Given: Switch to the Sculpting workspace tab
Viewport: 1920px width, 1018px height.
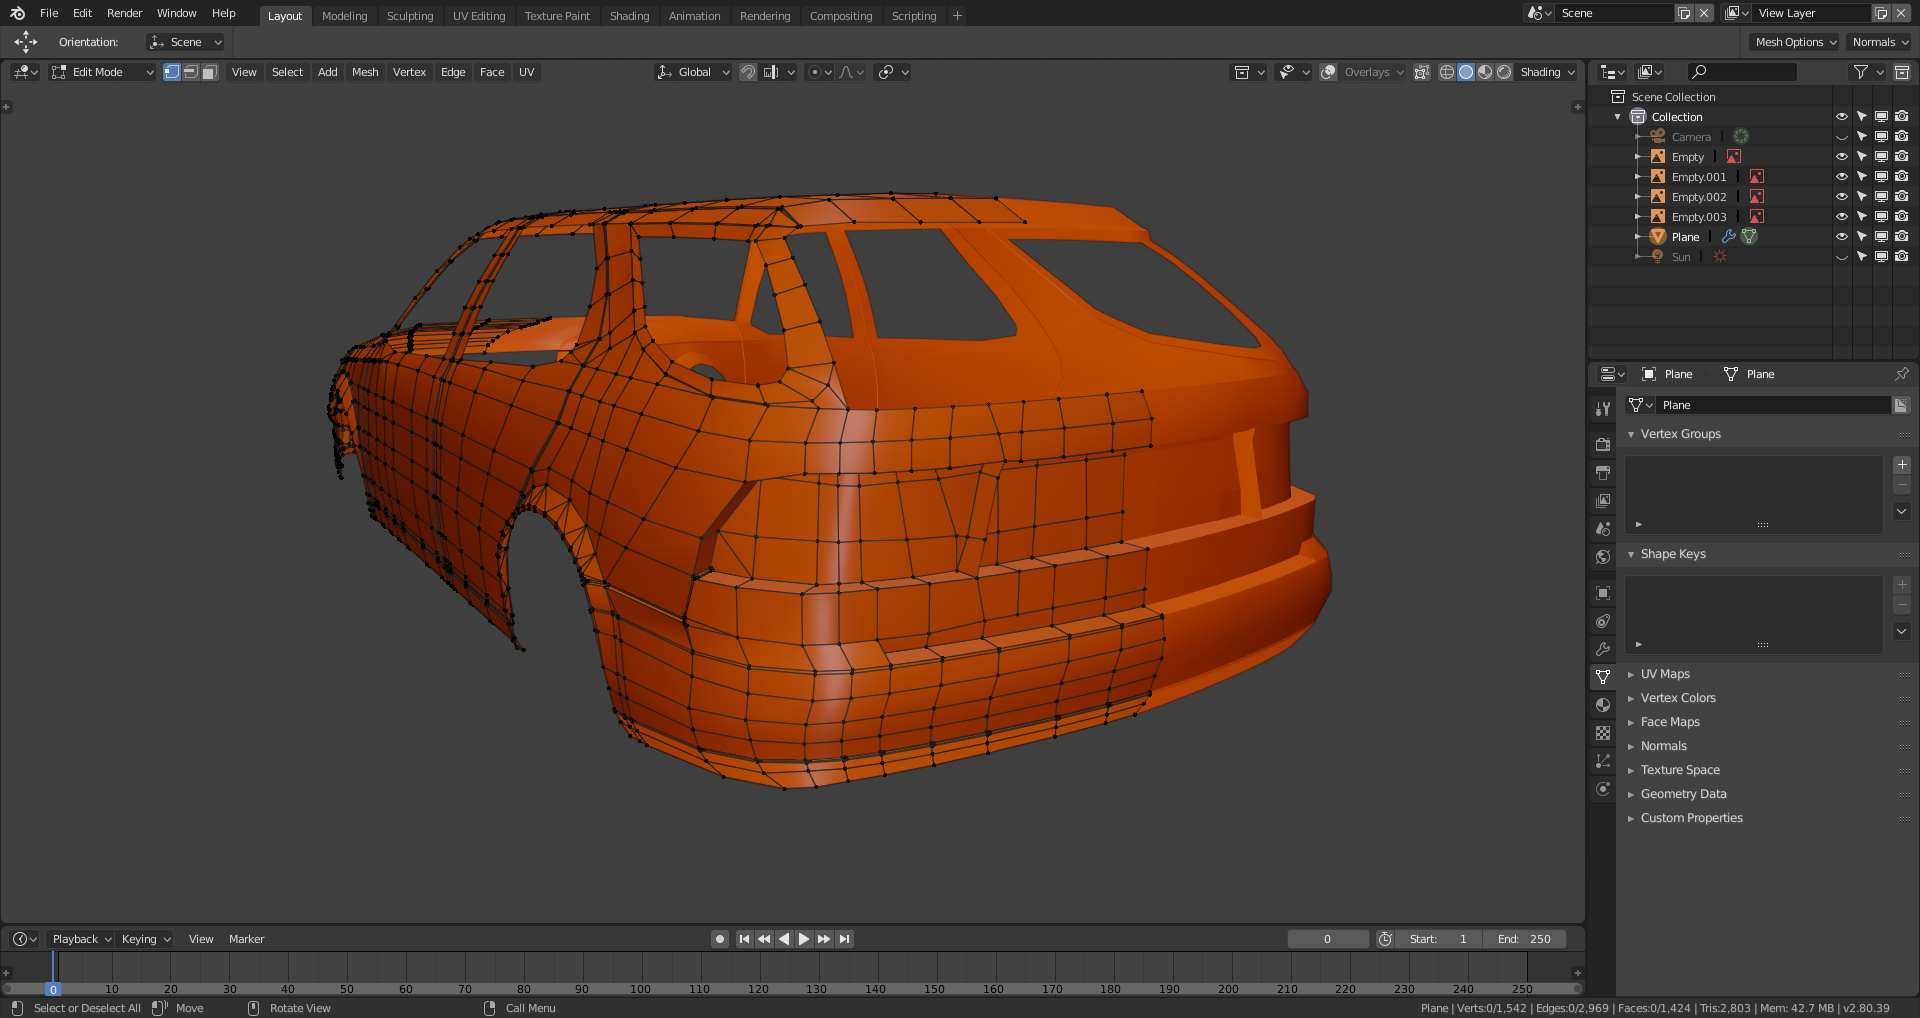Looking at the screenshot, I should point(410,16).
